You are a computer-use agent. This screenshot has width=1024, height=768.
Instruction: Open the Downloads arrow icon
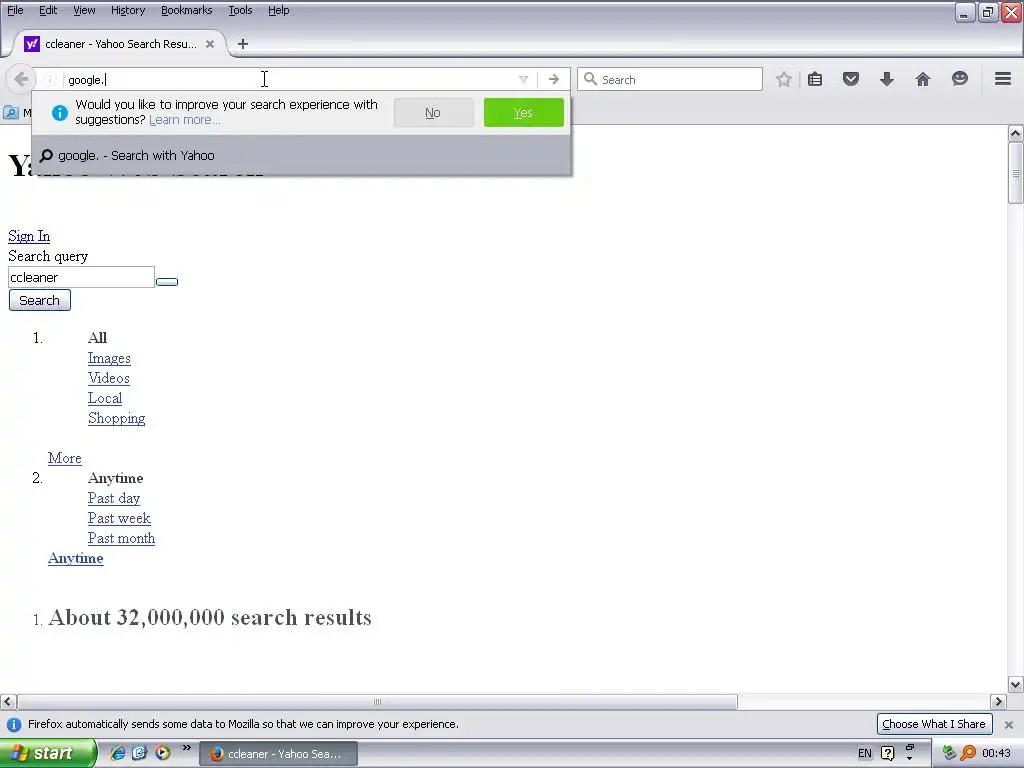pos(886,80)
